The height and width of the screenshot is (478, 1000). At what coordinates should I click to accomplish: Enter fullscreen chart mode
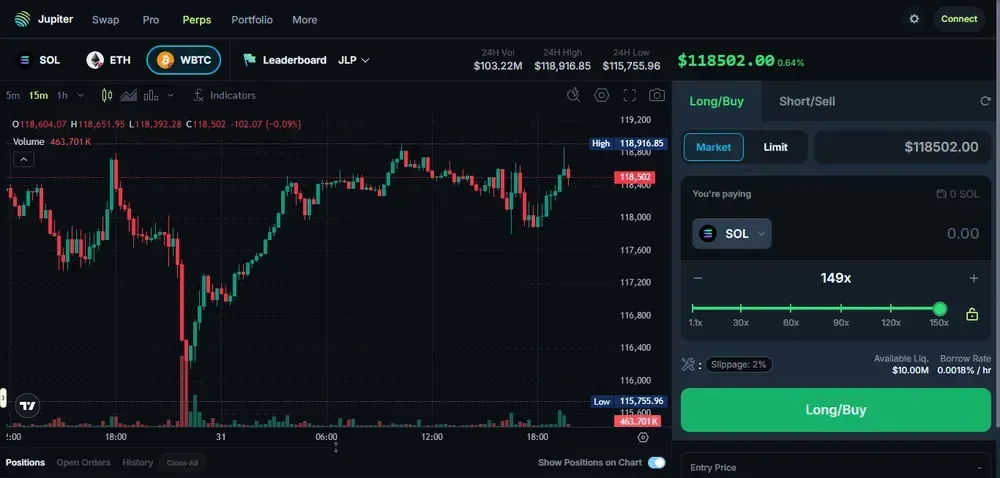point(629,96)
